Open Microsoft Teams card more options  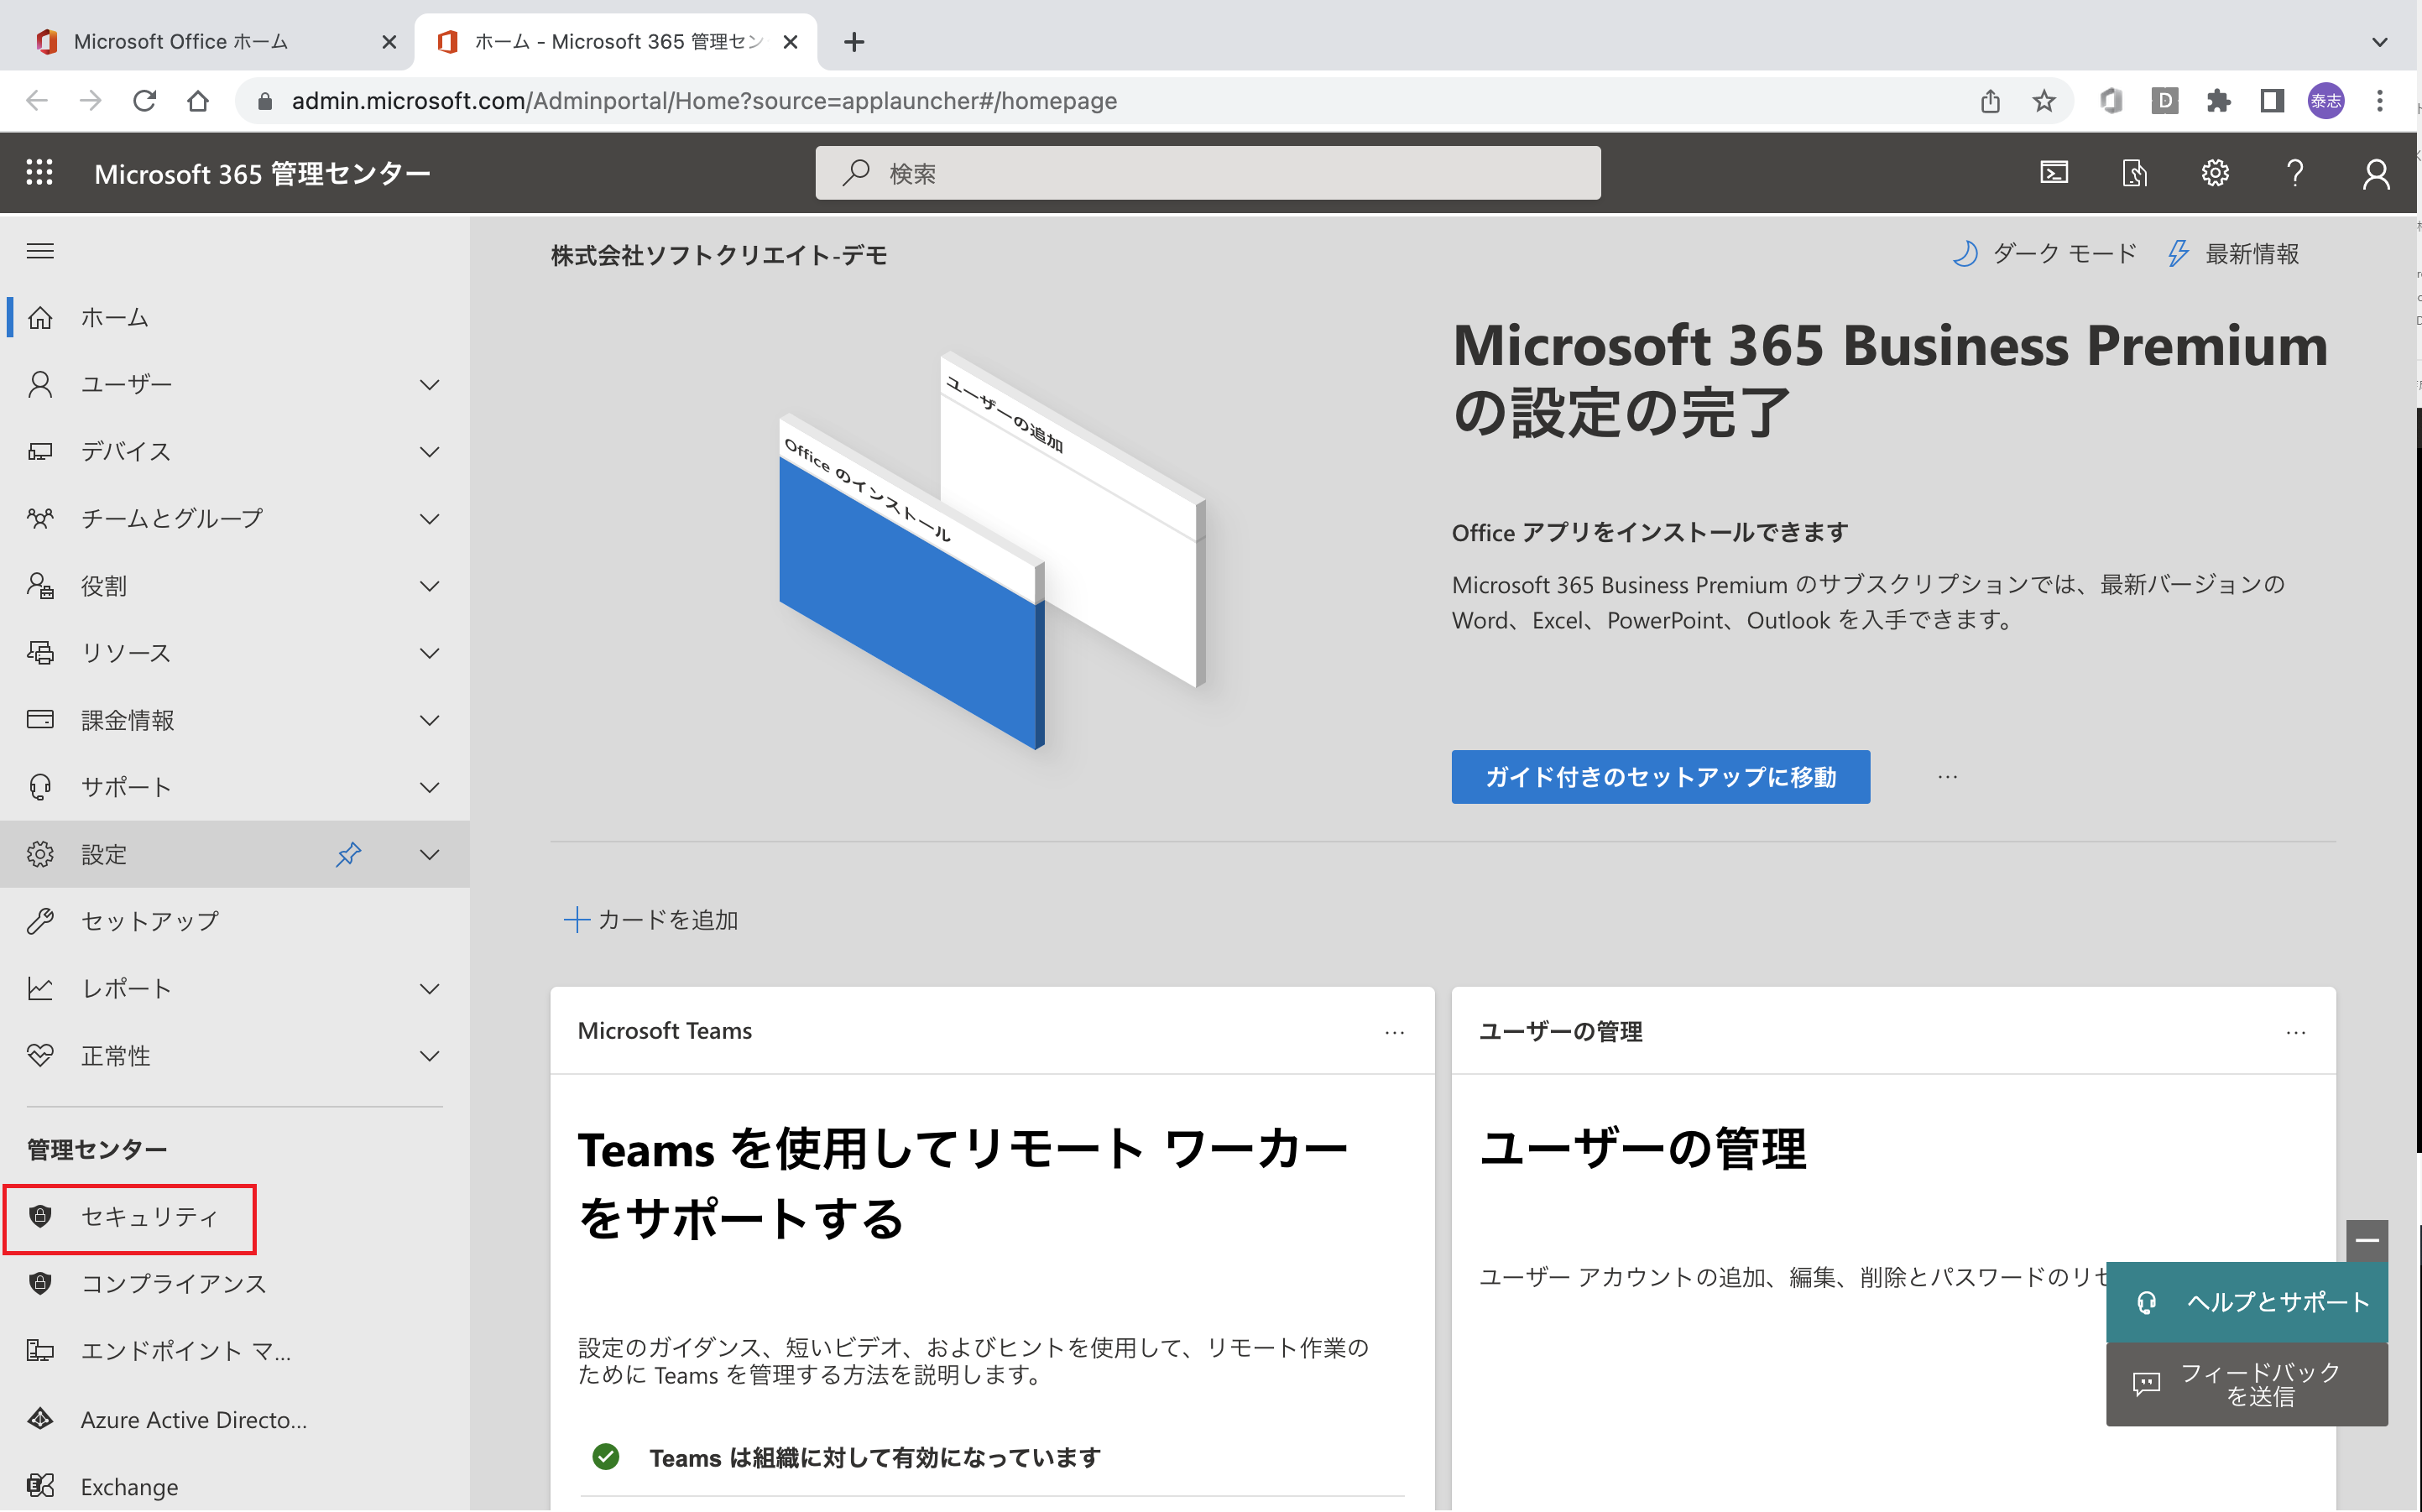[x=1394, y=1032]
